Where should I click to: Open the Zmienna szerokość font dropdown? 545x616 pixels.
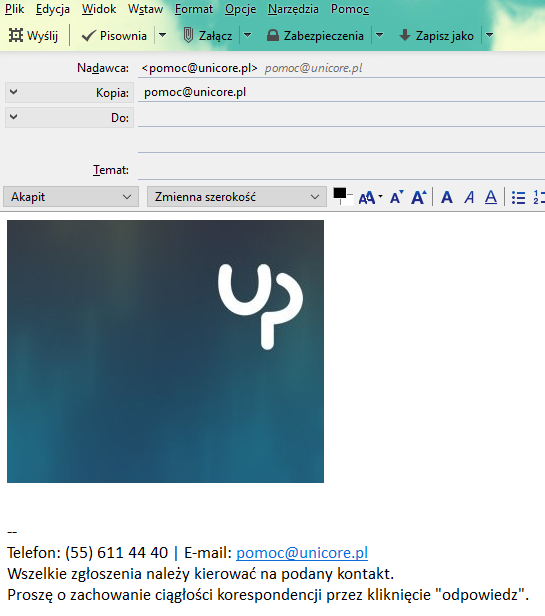(237, 196)
